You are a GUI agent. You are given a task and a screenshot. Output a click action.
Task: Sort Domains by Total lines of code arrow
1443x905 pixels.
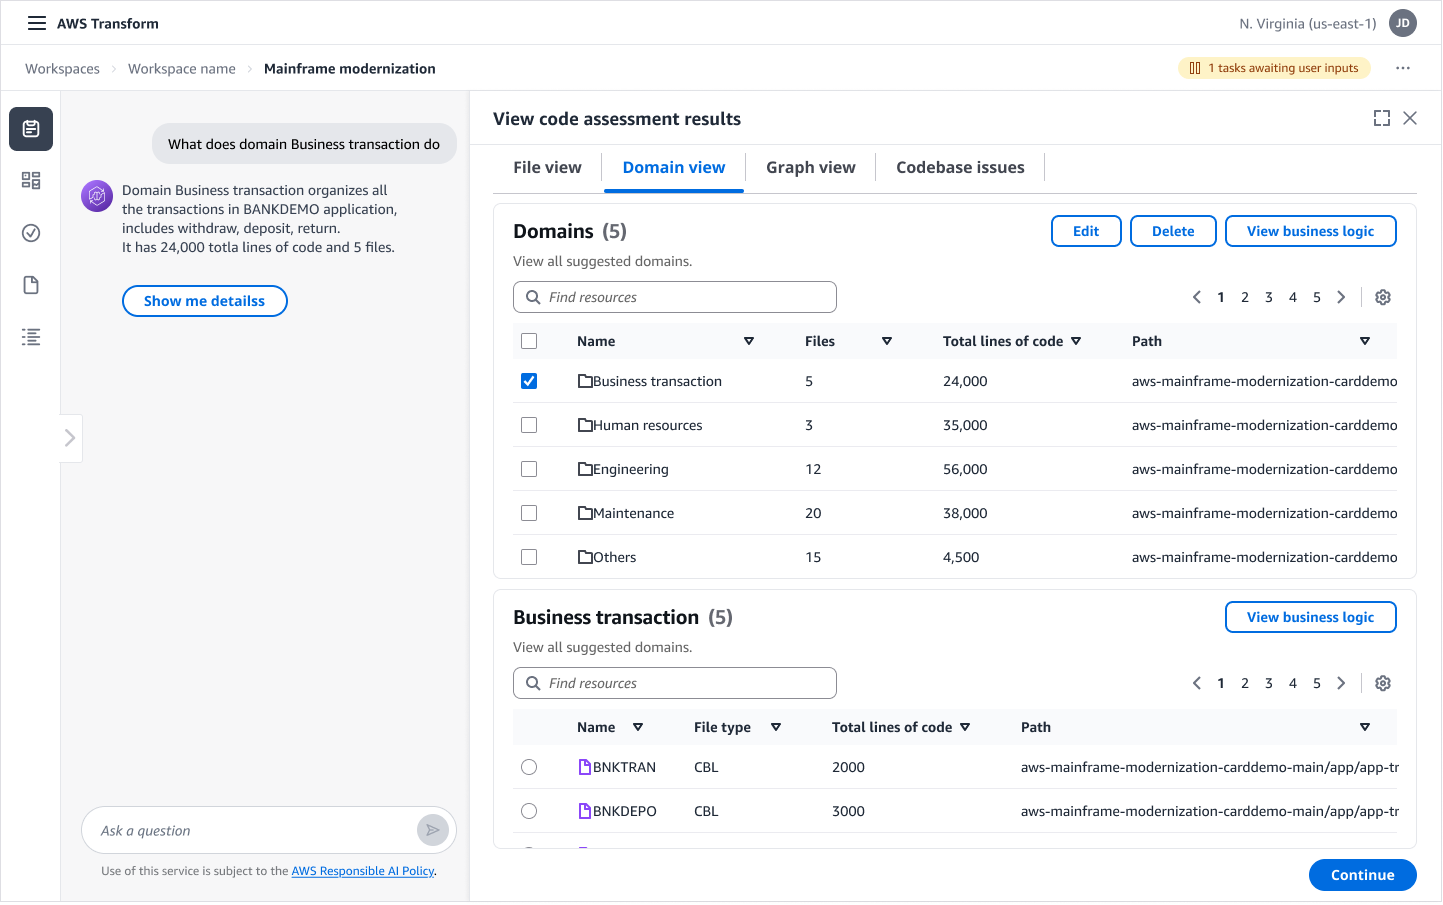pos(1076,341)
